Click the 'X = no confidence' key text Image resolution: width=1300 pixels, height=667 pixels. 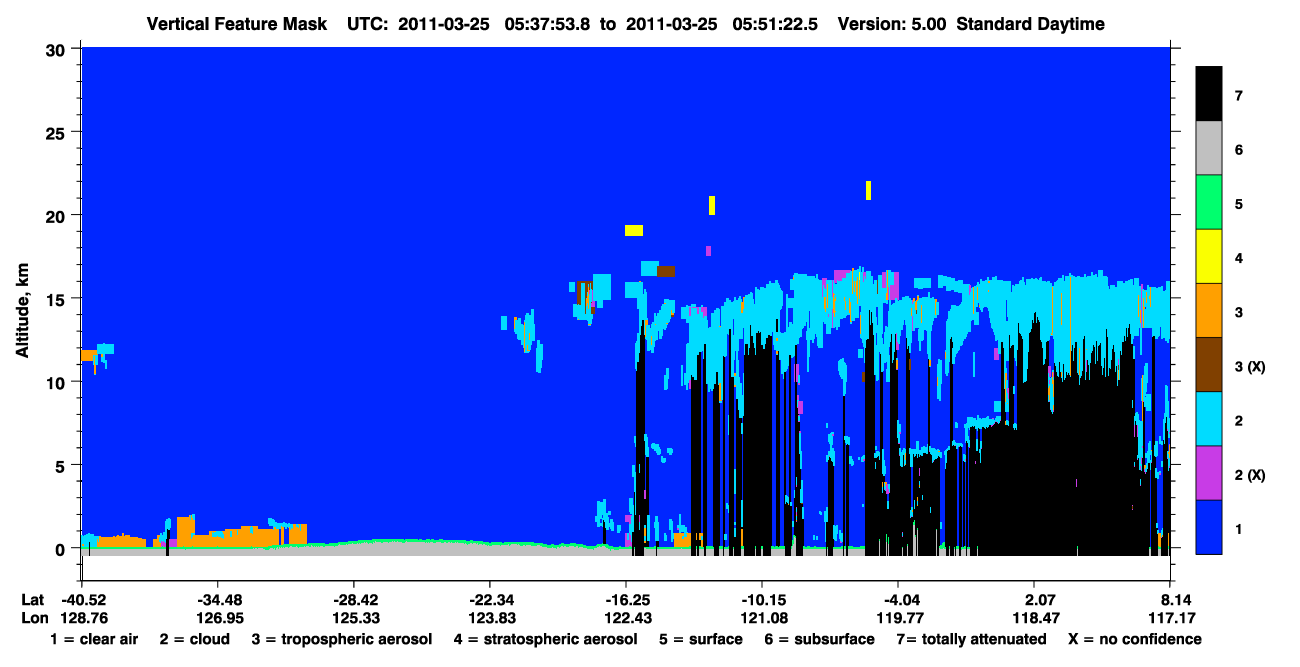point(1134,639)
